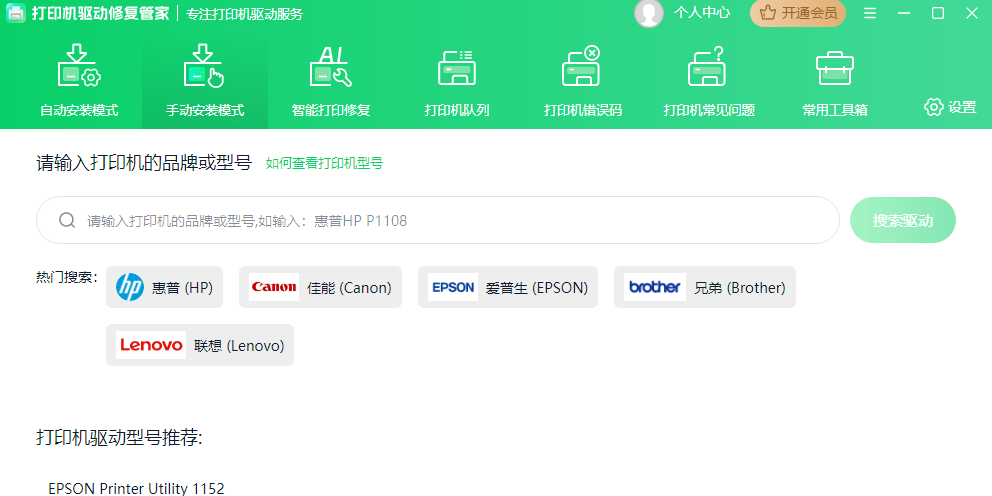Open the hamburger menu in title bar

[x=870, y=13]
